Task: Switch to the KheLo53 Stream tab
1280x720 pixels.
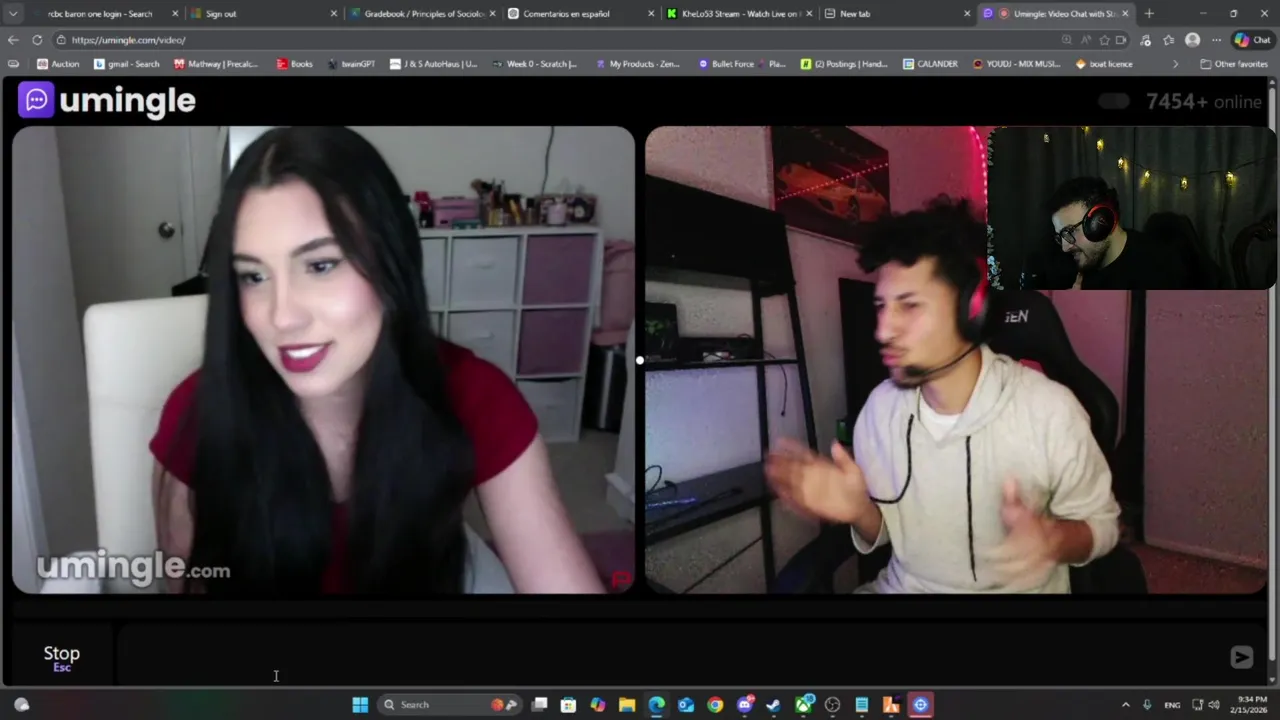Action: pos(739,14)
